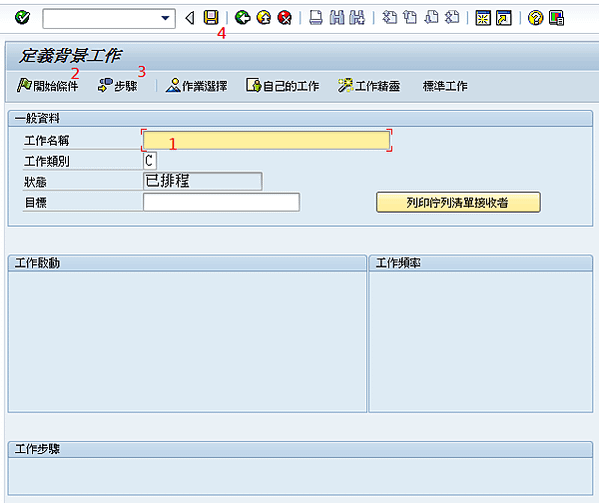Viewport: 599px width, 503px height.
Task: Collapse the command field triangle arrow
Action: 190,18
